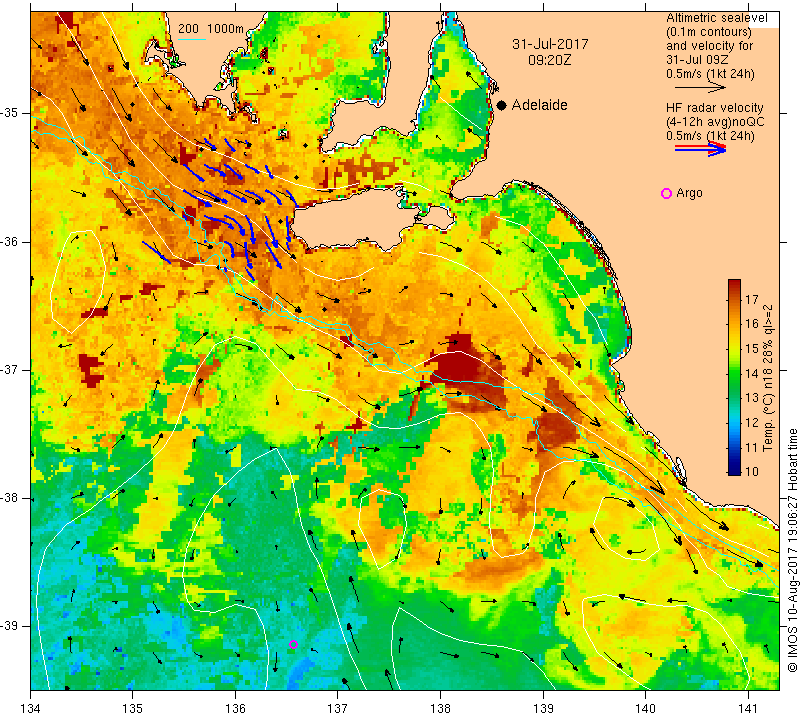Click the 139 longitude axis label
Viewport: 800px width, 720px height.
(x=543, y=709)
